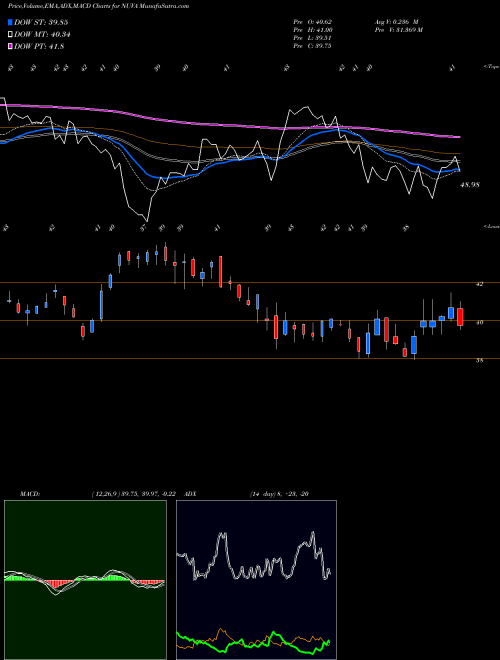500x660 pixels.
Task: Open the ADX indicator thumbnail chart
Action: [256, 580]
